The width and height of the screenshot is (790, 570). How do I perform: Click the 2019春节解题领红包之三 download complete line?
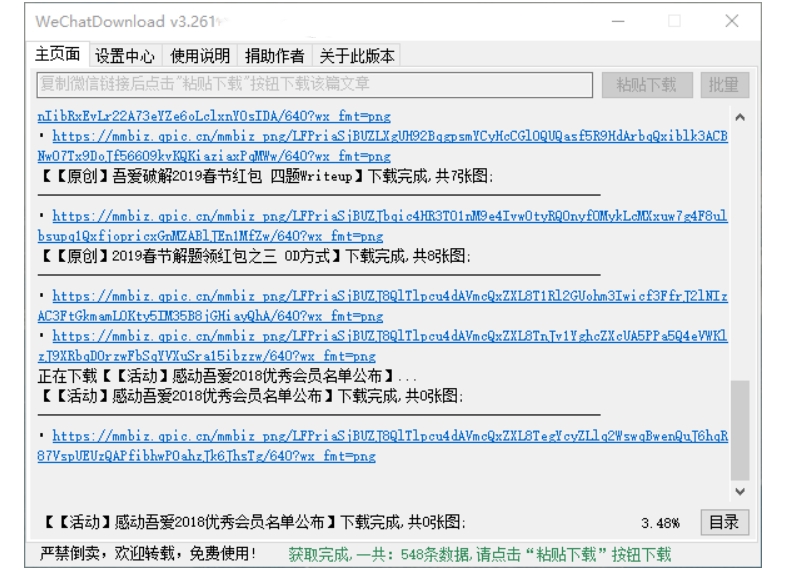(x=256, y=256)
